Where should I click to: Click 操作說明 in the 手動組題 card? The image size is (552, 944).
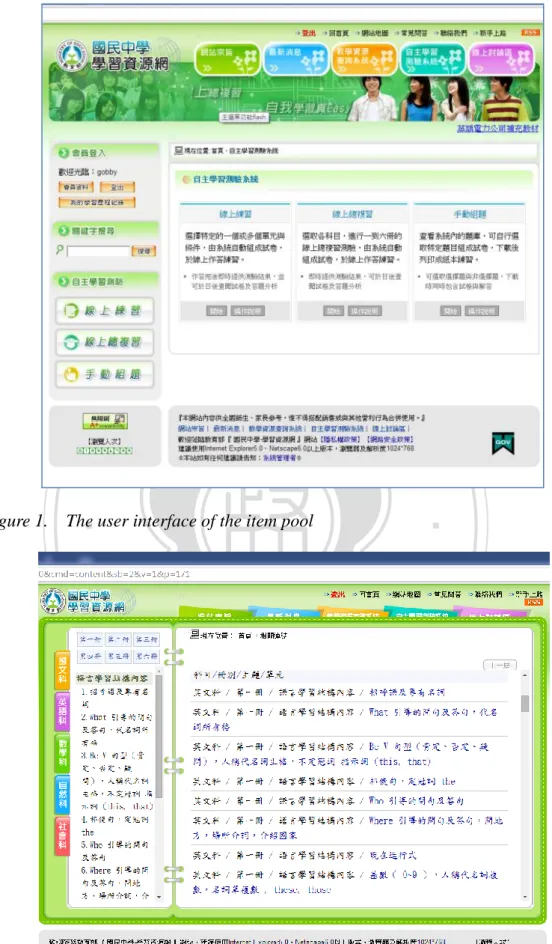pos(482,311)
